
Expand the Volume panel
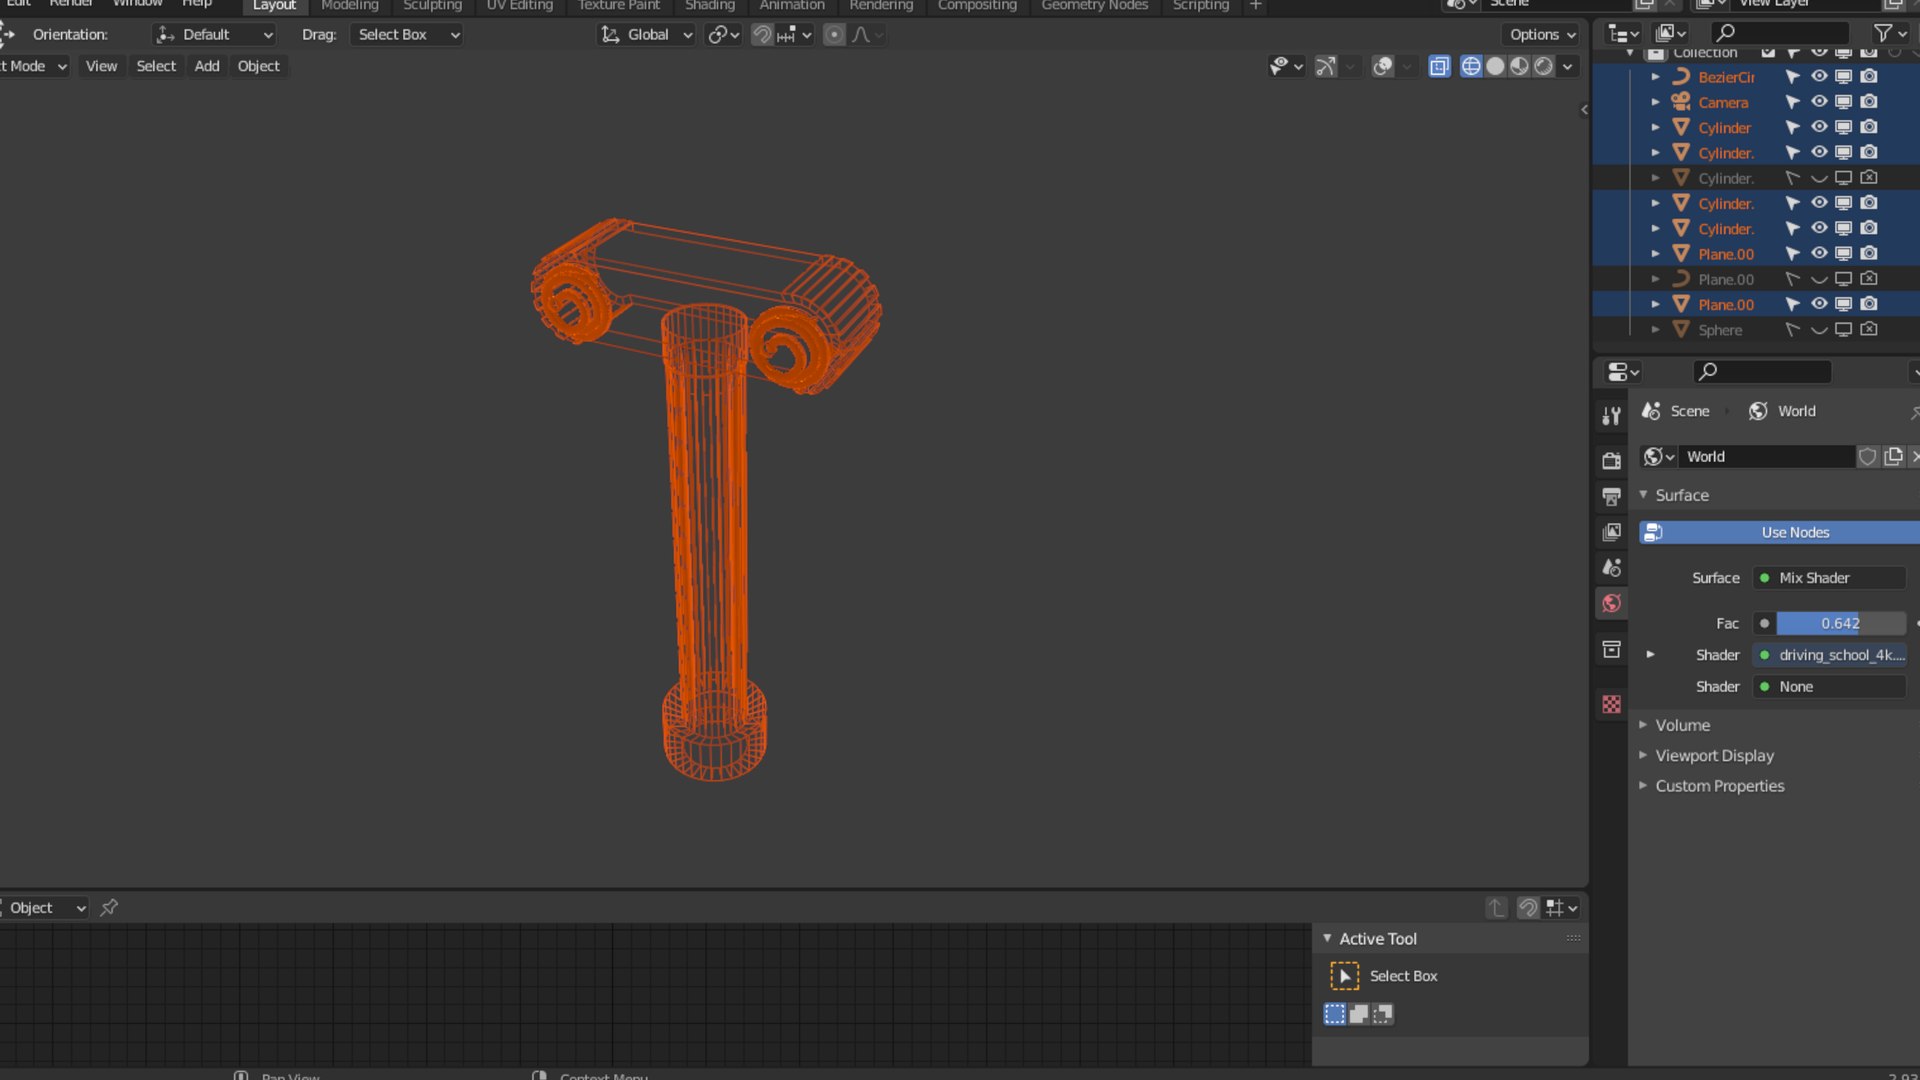pyautogui.click(x=1682, y=725)
